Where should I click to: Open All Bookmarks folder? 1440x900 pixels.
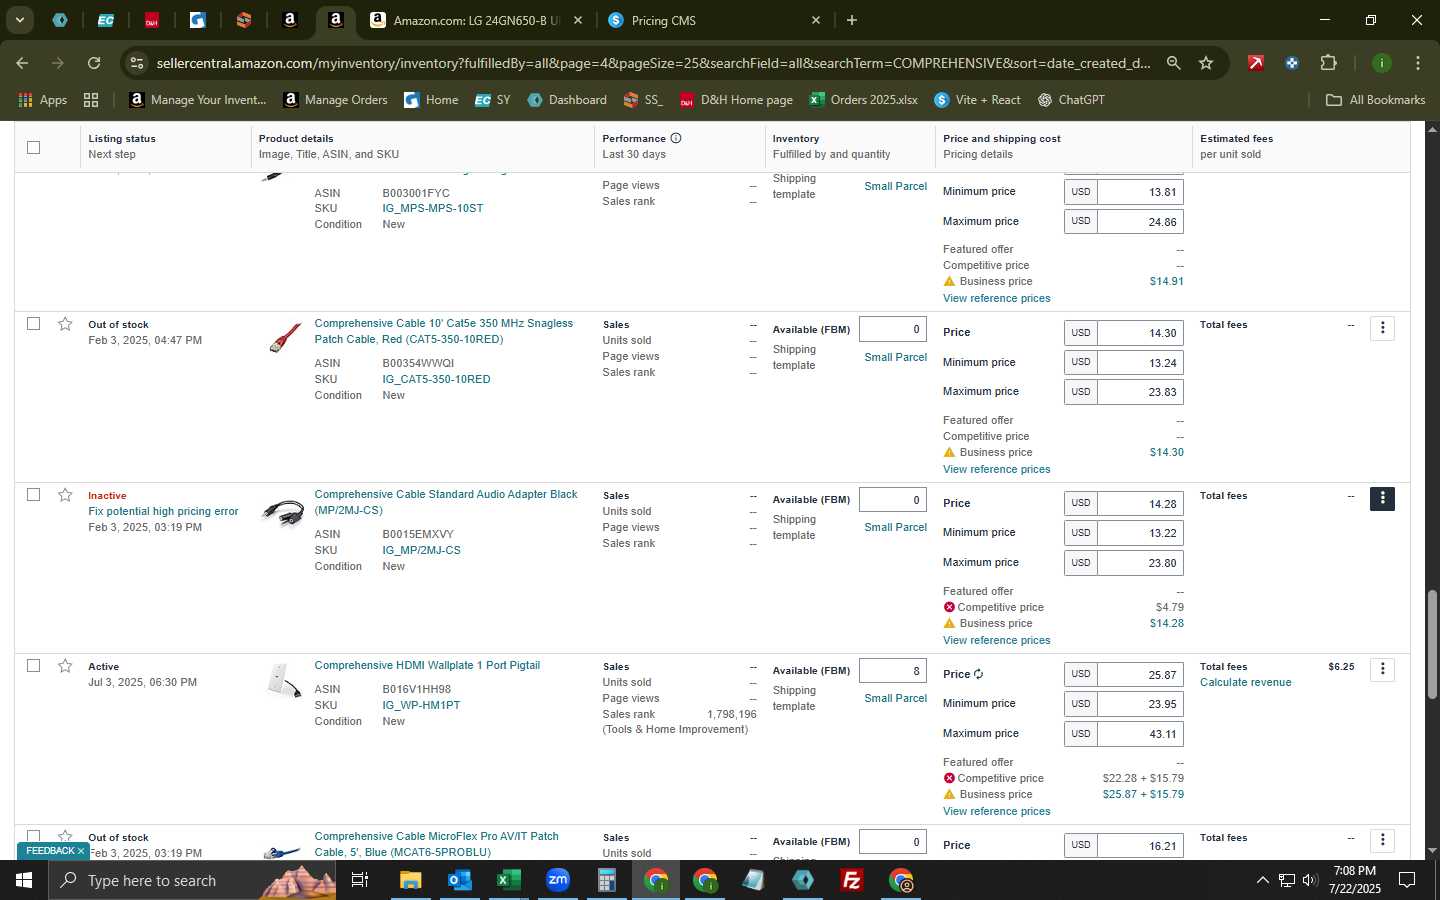[1375, 100]
